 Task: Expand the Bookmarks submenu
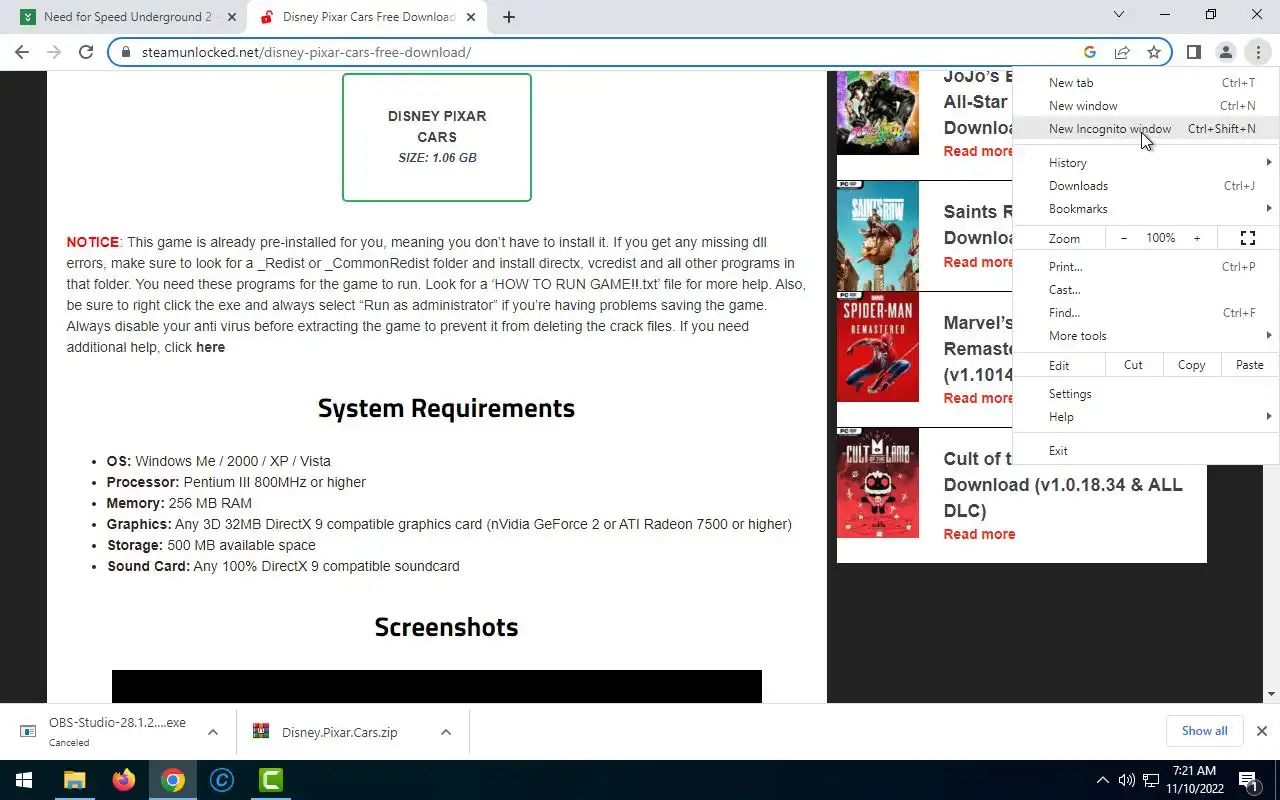[x=1146, y=209]
